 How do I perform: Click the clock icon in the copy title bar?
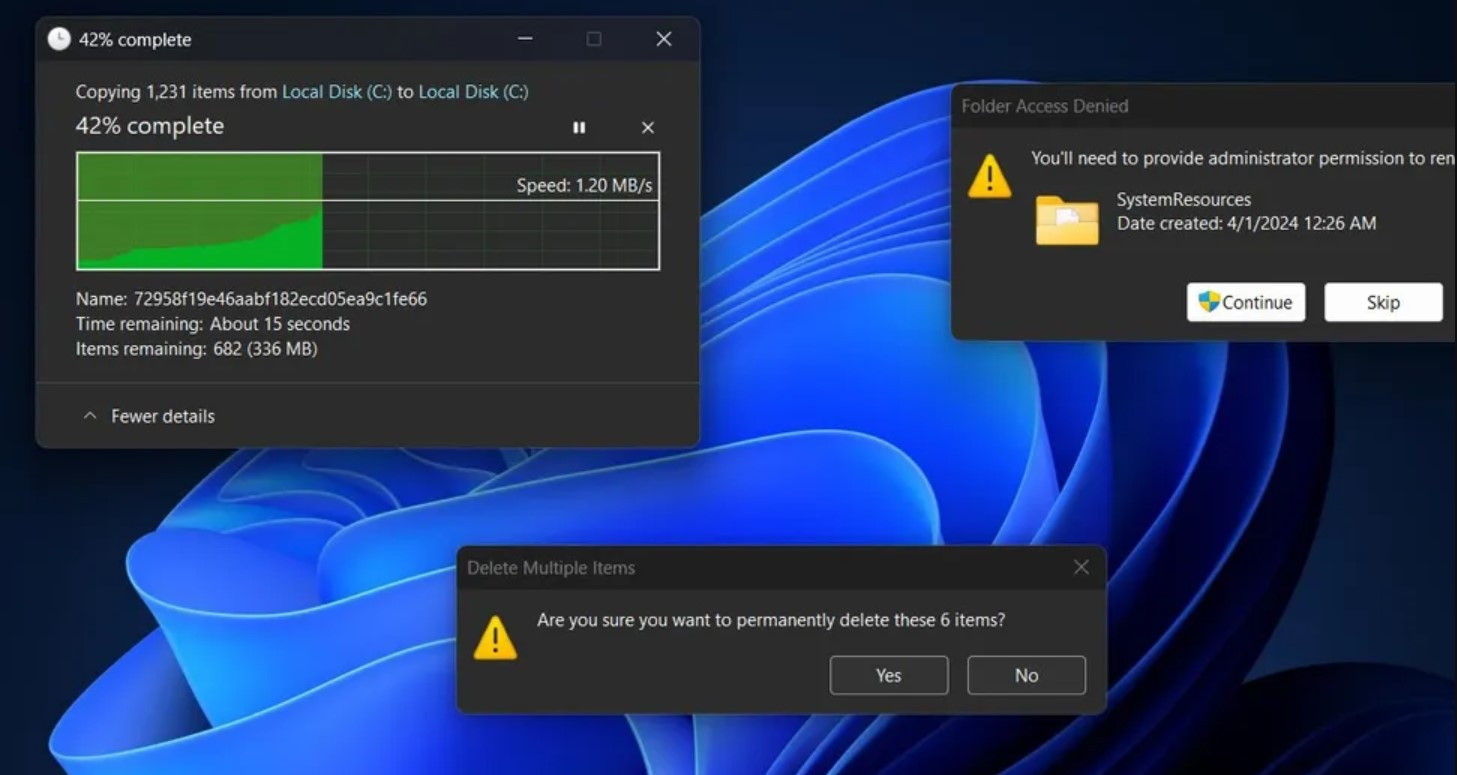coord(59,39)
